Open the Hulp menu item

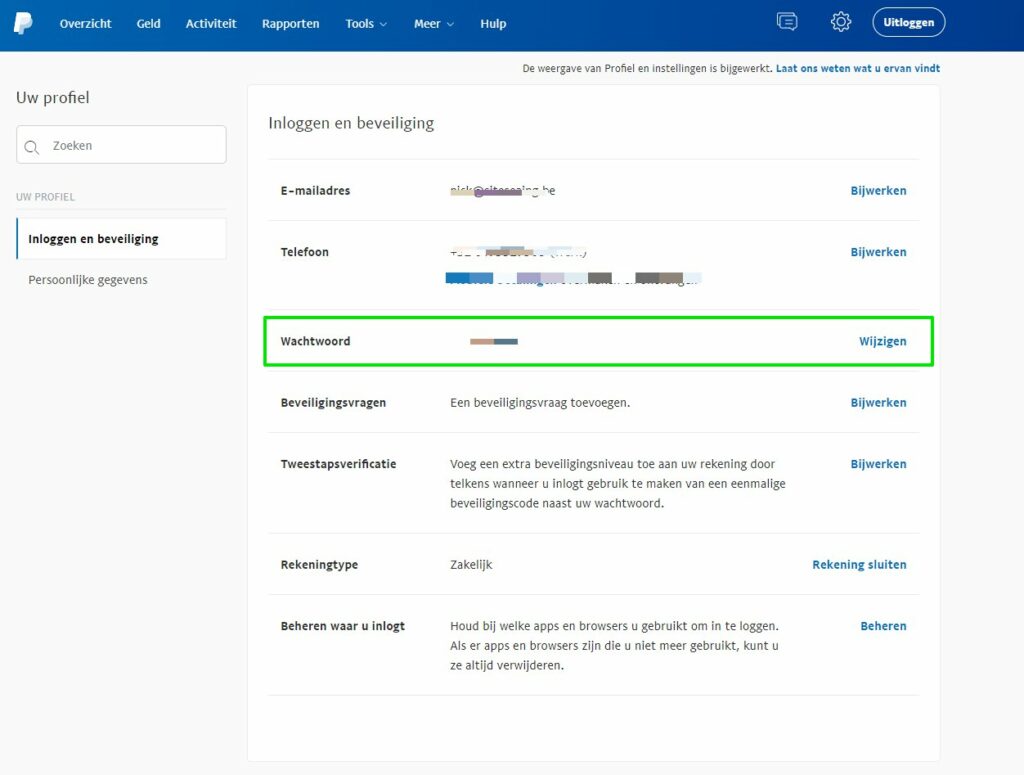[x=493, y=24]
